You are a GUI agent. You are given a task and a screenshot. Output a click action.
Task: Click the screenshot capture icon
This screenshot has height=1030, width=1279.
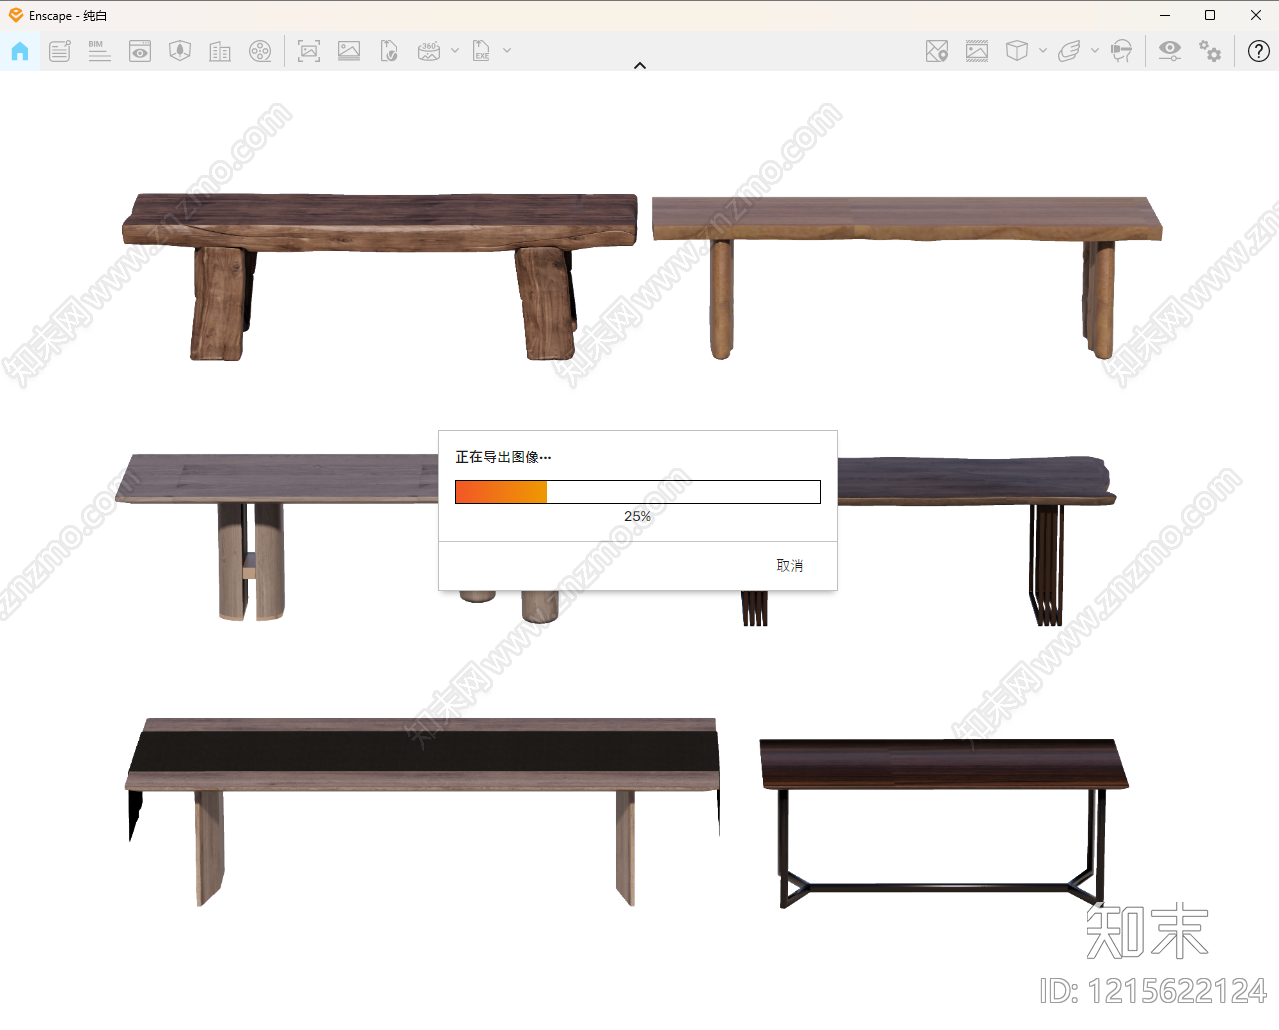coord(309,51)
